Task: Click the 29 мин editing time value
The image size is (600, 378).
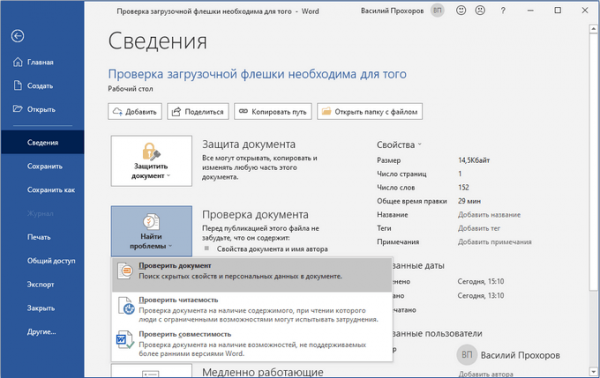Action: click(x=469, y=201)
